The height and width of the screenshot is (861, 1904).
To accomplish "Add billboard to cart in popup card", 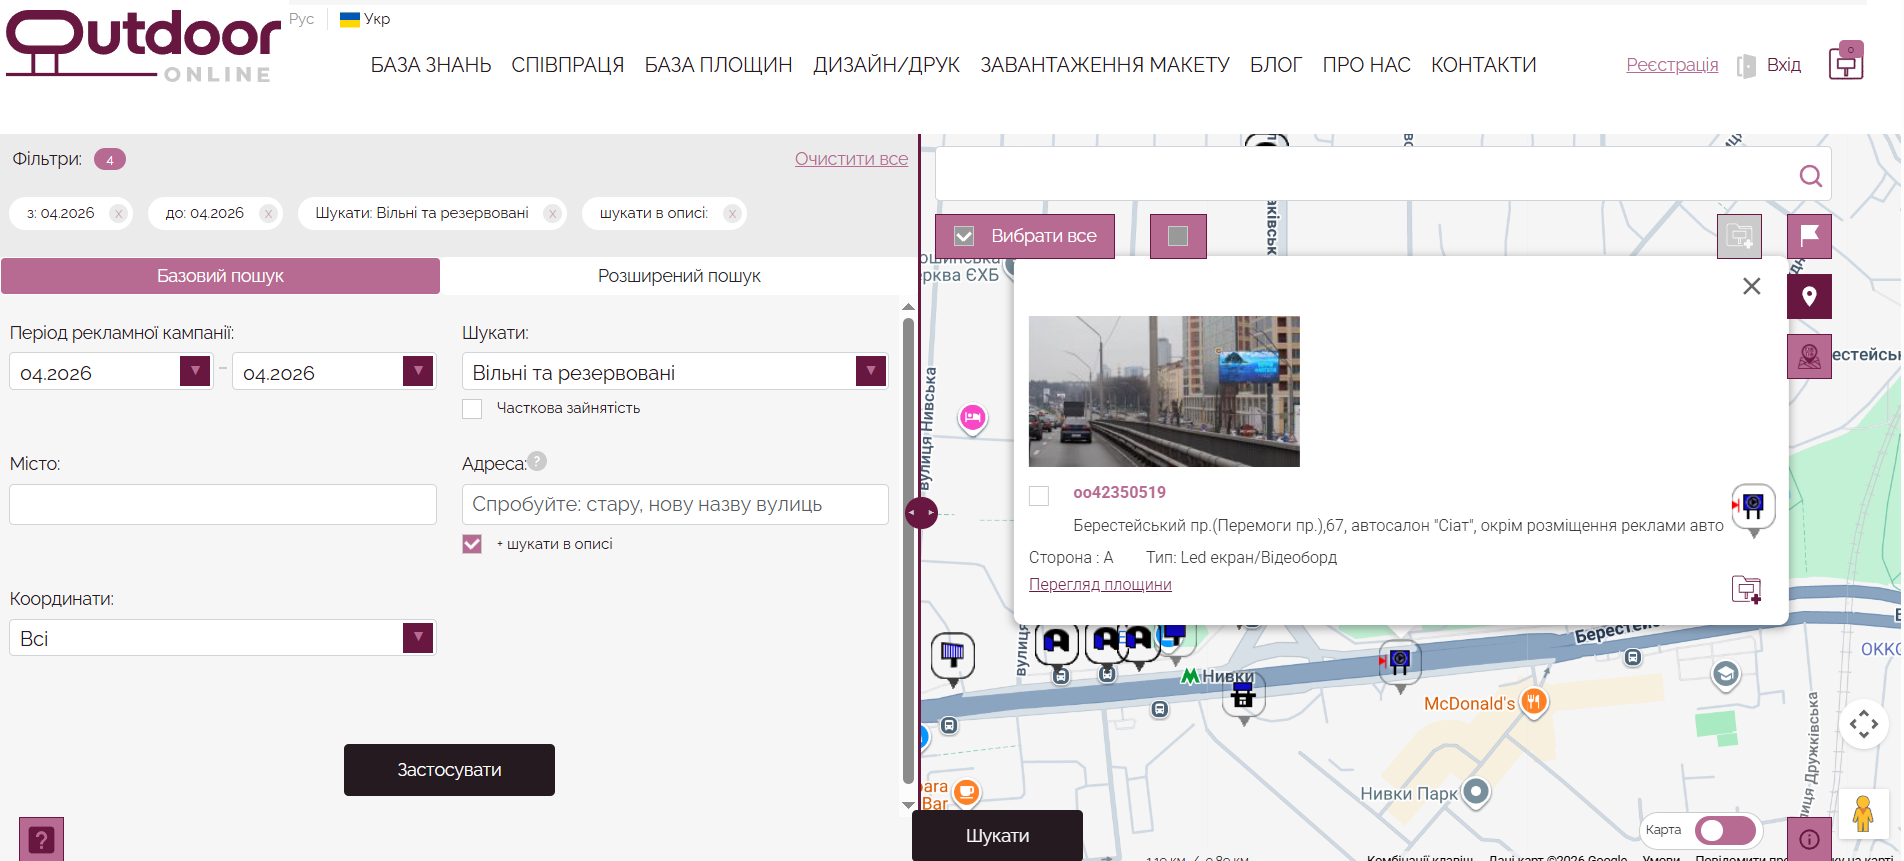I will 1746,589.
